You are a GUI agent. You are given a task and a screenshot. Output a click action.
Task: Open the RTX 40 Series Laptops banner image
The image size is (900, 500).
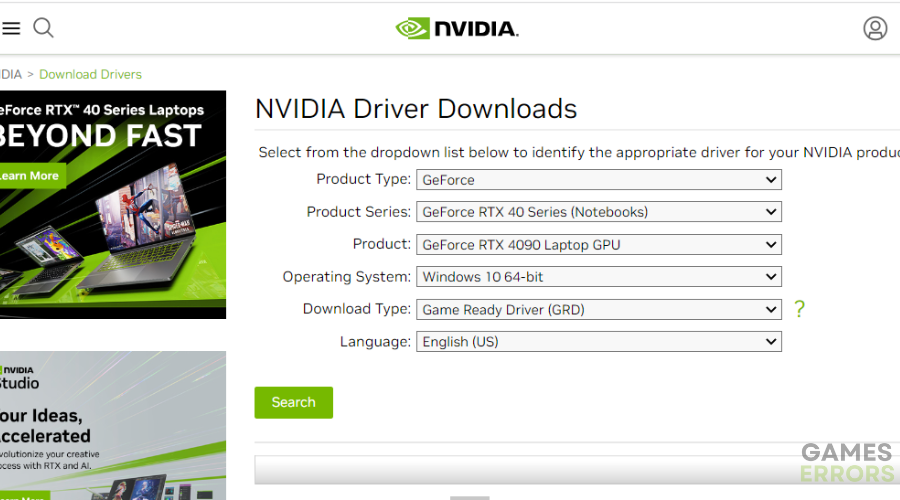point(113,204)
